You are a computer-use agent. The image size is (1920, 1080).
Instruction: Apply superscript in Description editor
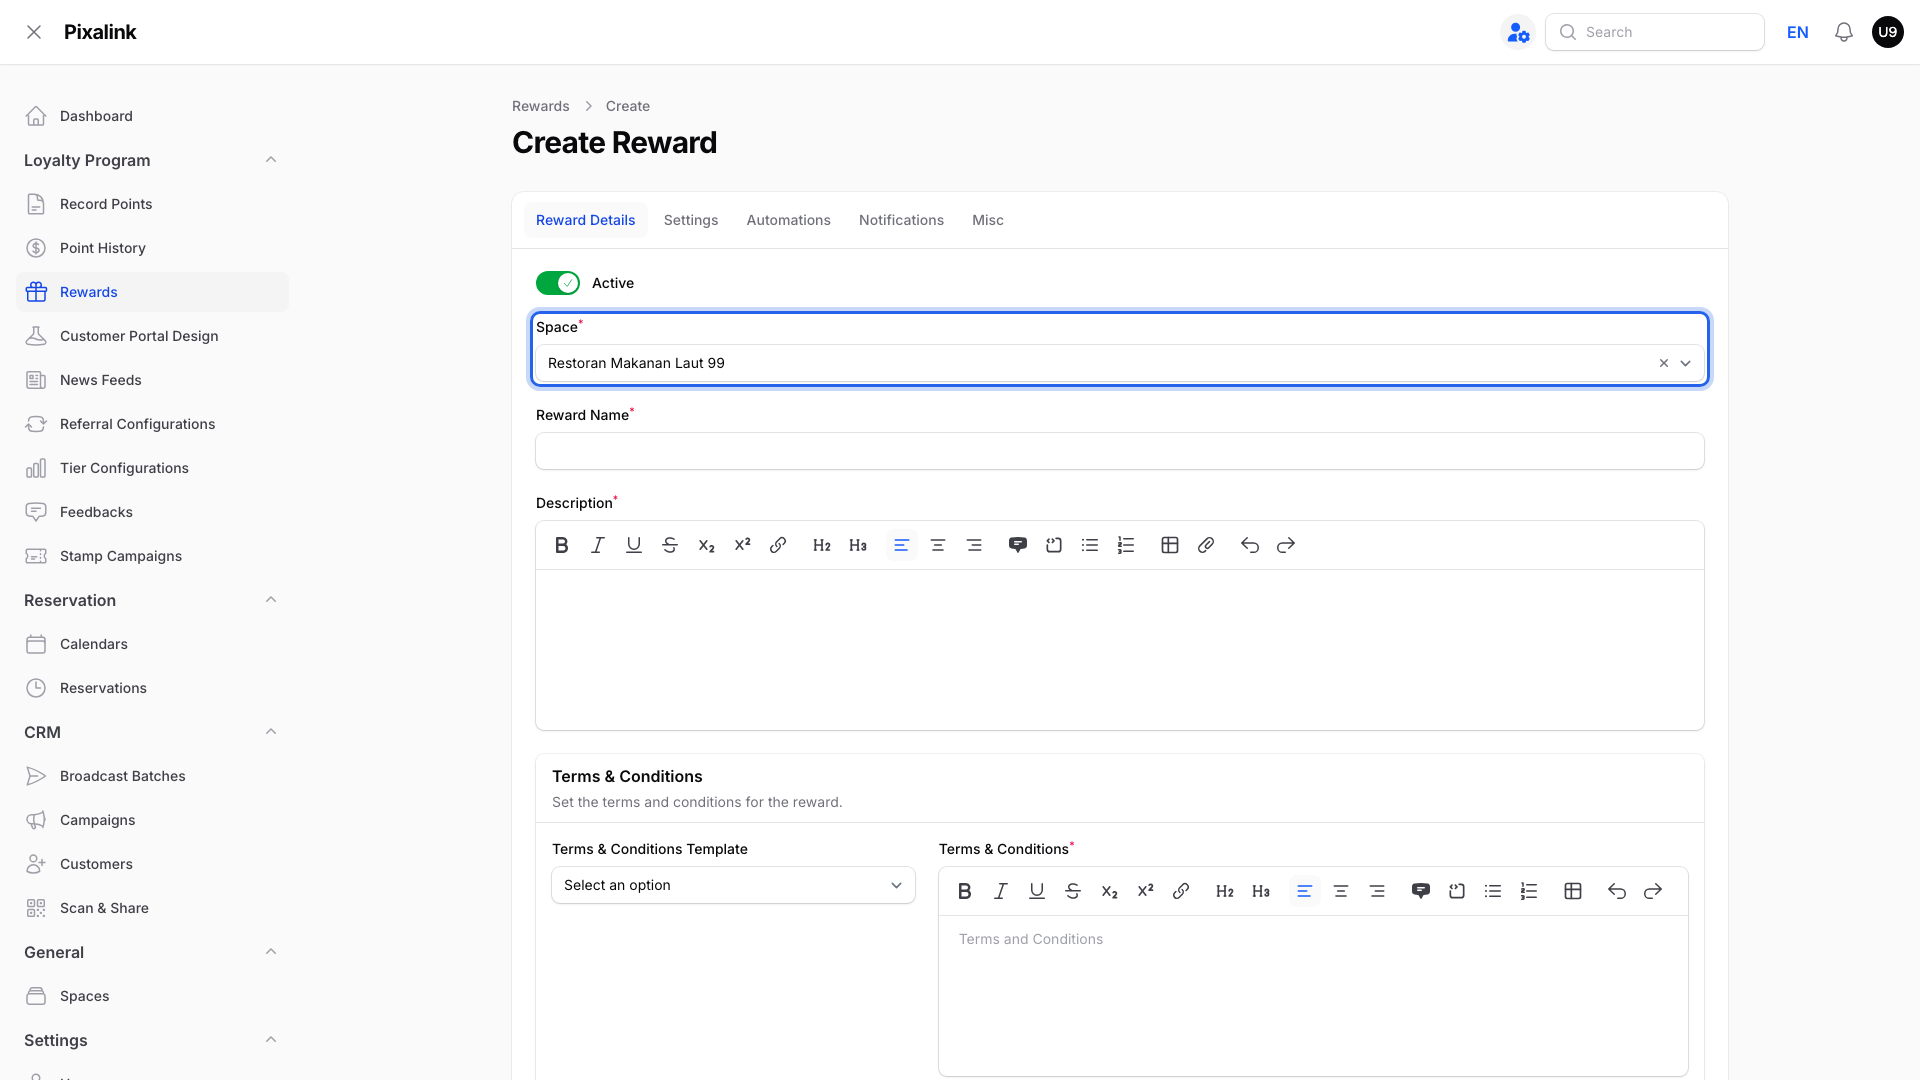[742, 545]
